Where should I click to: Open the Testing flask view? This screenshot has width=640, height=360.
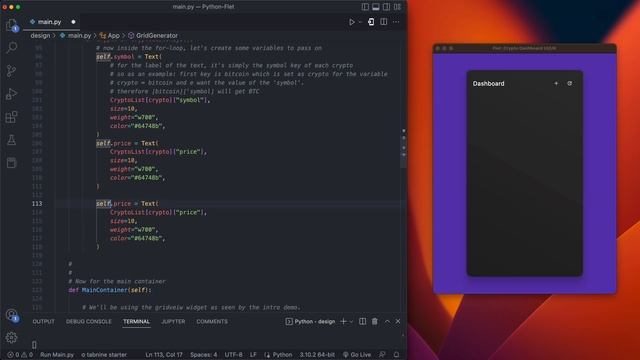click(x=11, y=140)
